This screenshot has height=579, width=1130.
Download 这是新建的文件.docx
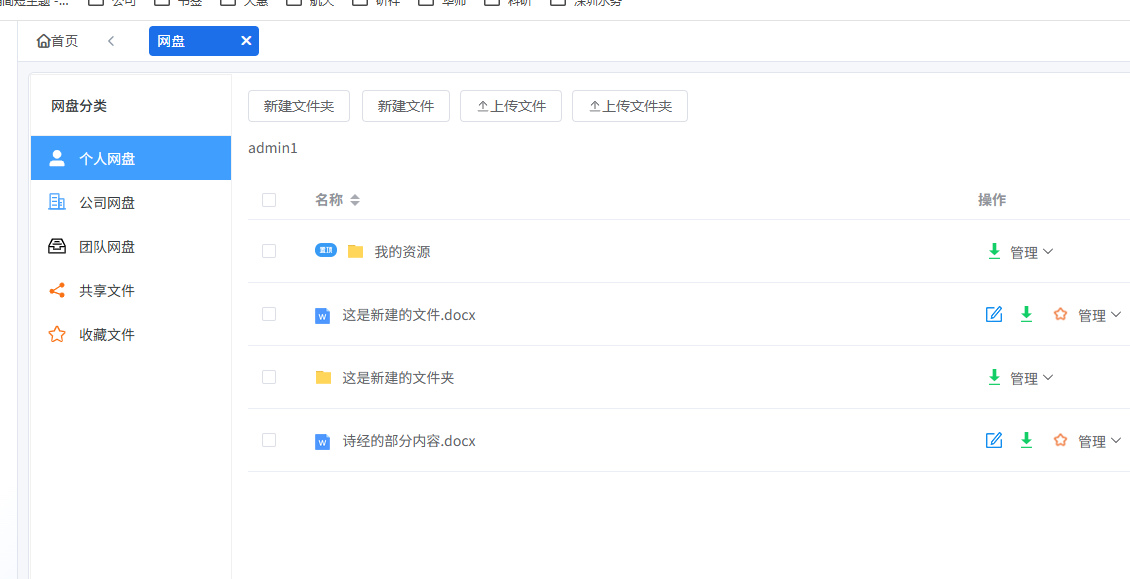pos(1026,314)
